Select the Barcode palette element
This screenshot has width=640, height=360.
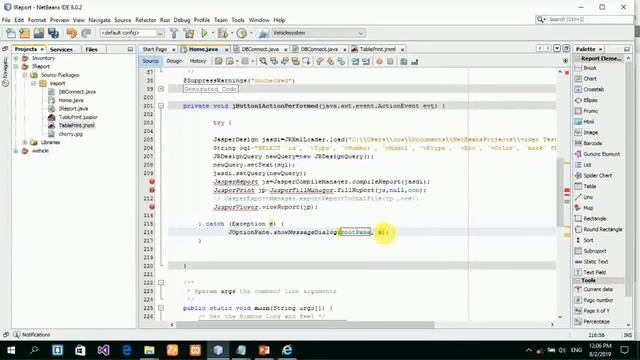[592, 143]
